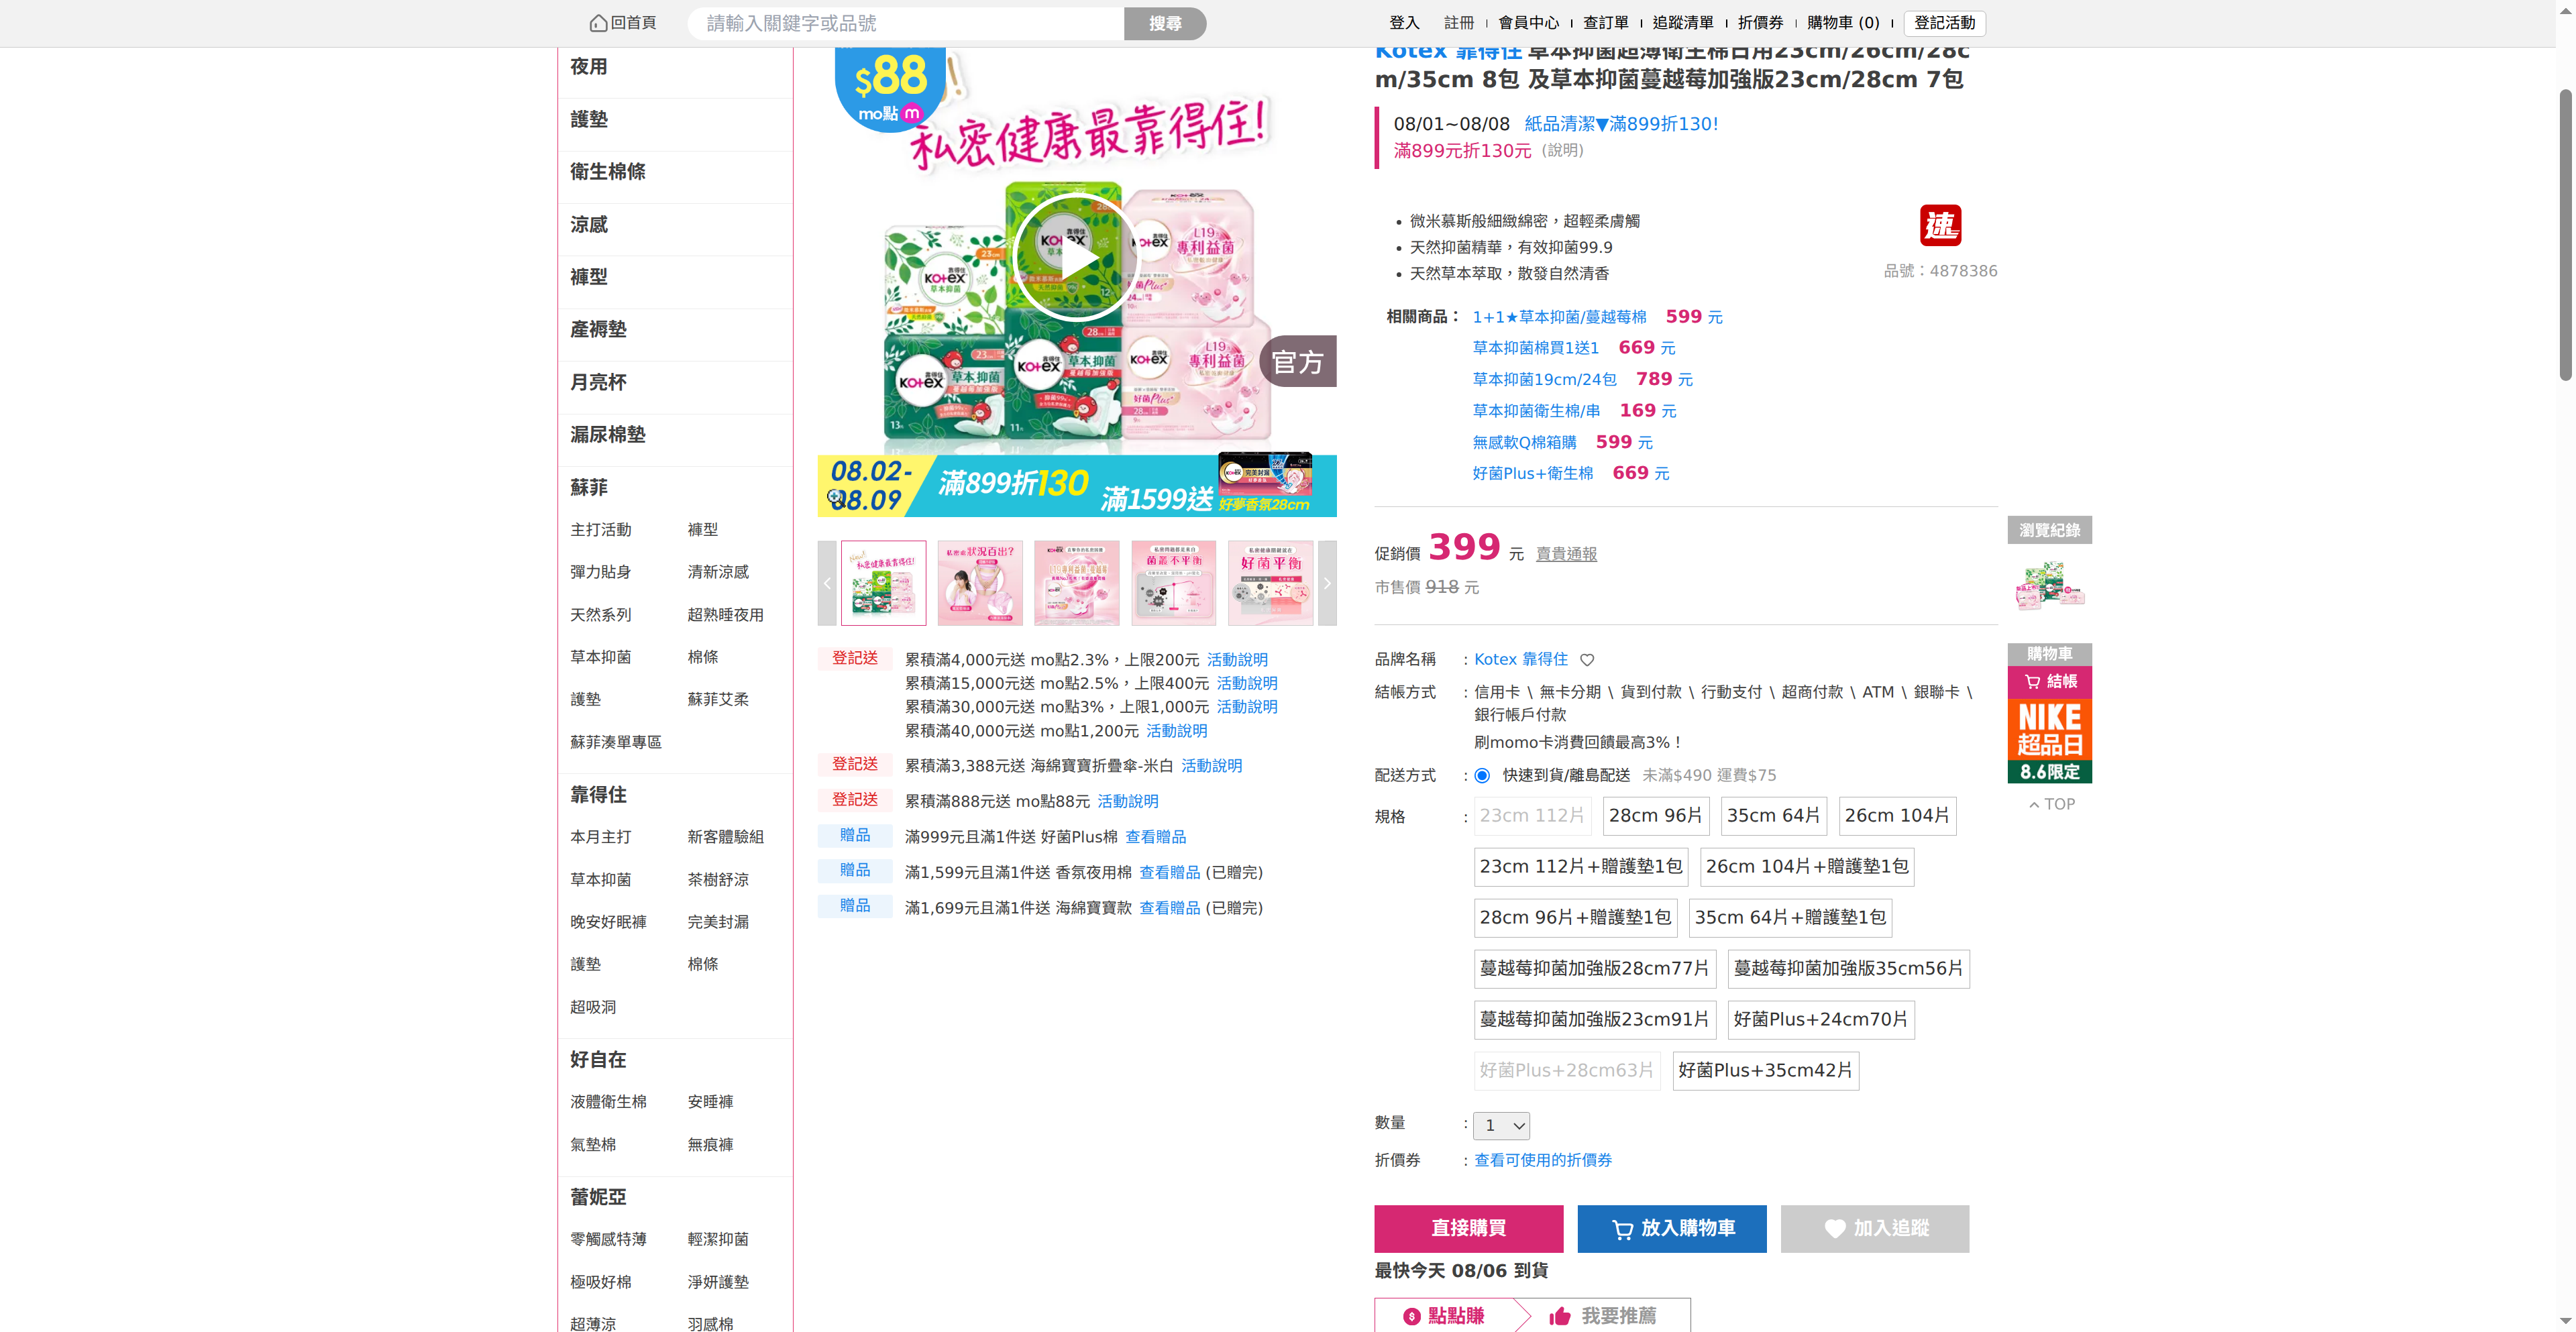Click the magnifier zoom icon on the product image

click(x=835, y=496)
